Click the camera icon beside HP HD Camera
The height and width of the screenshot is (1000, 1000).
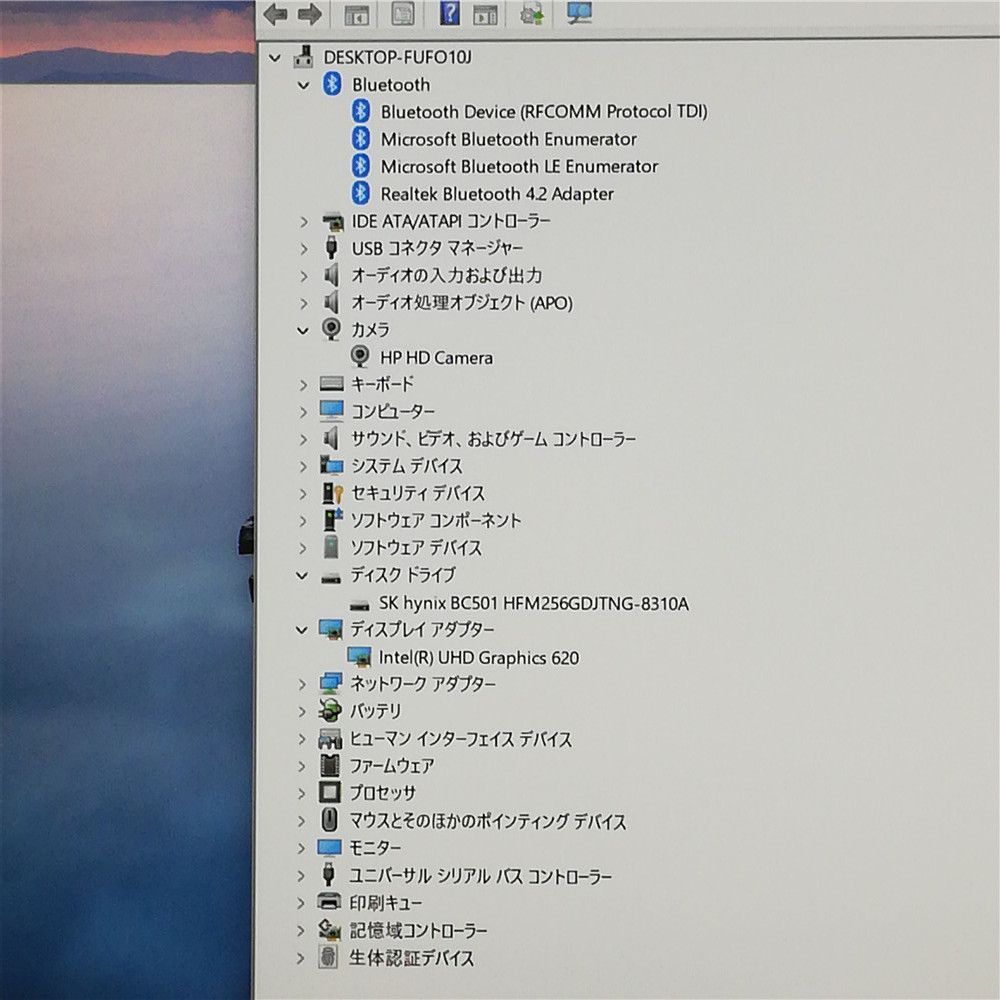coord(360,357)
